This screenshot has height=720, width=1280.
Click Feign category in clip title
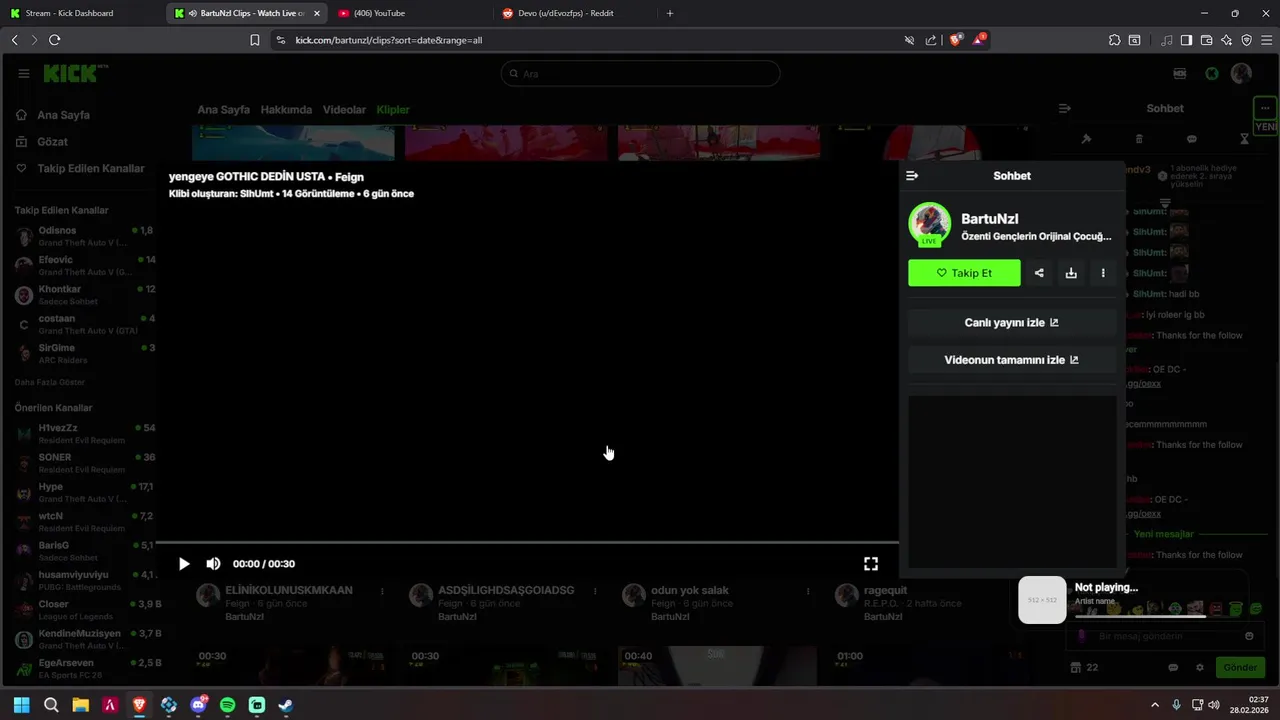click(x=349, y=177)
